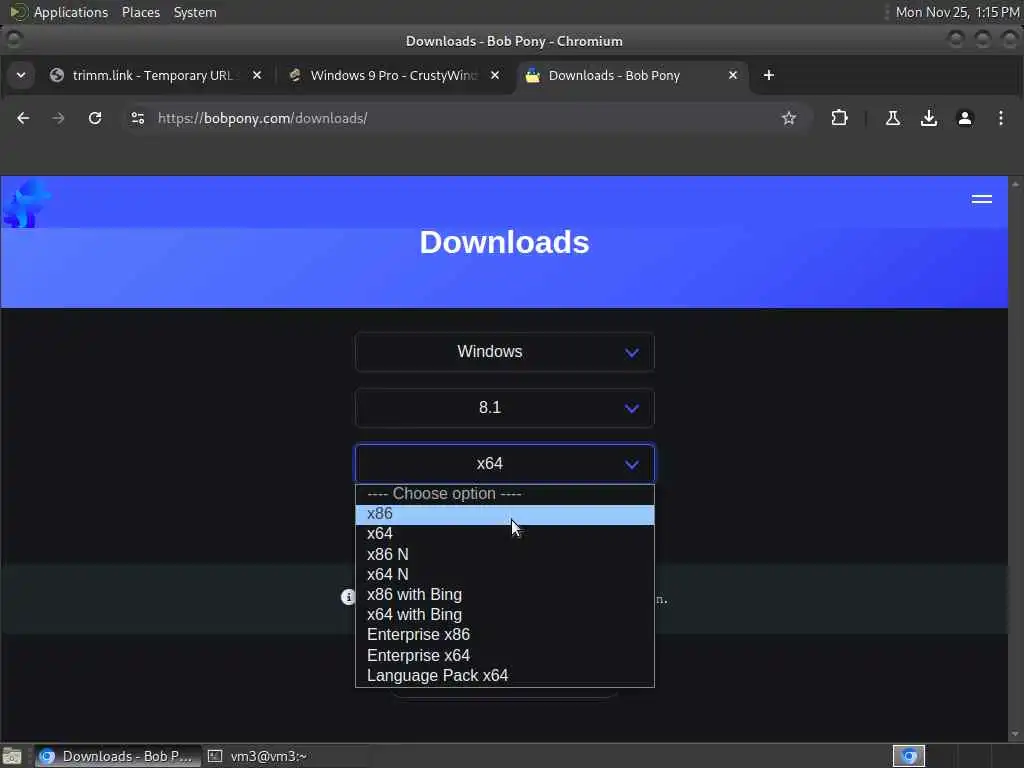1024x768 pixels.
Task: Click the Choose option placeholder entry
Action: (x=505, y=494)
